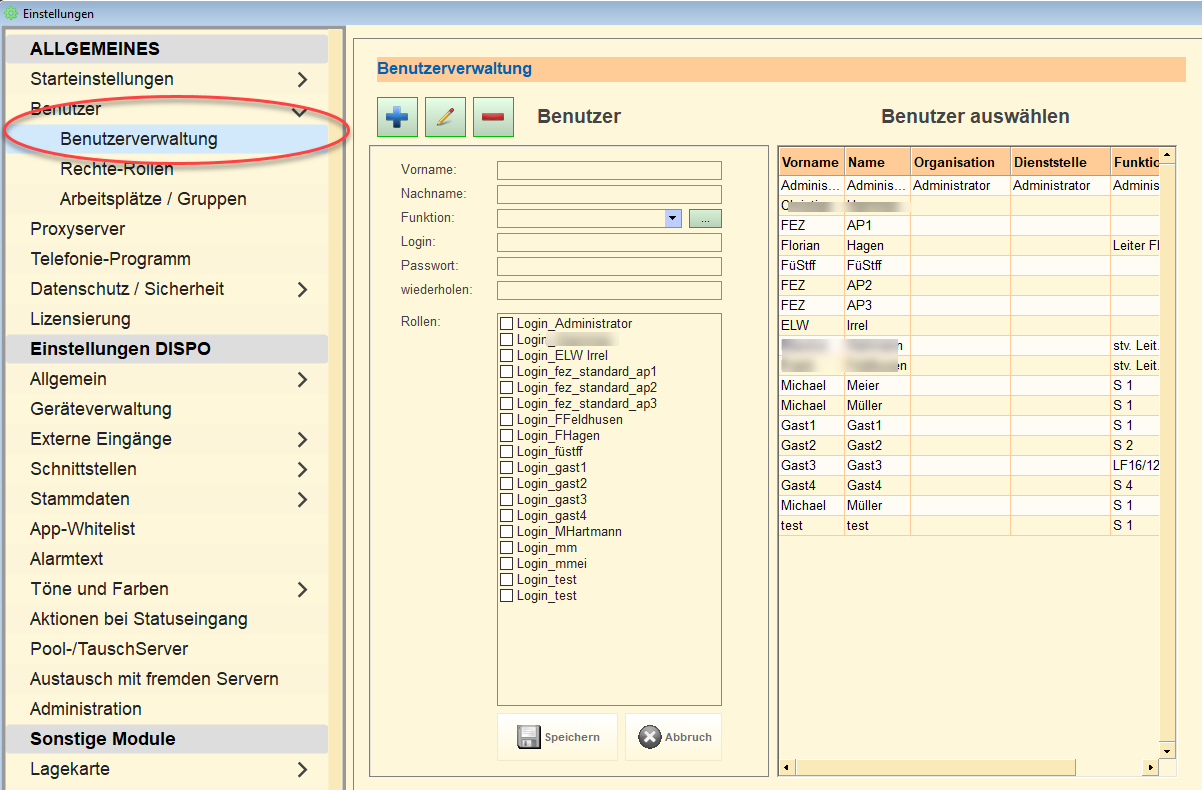
Task: Click the Speichern floppy disk button
Action: (x=559, y=737)
